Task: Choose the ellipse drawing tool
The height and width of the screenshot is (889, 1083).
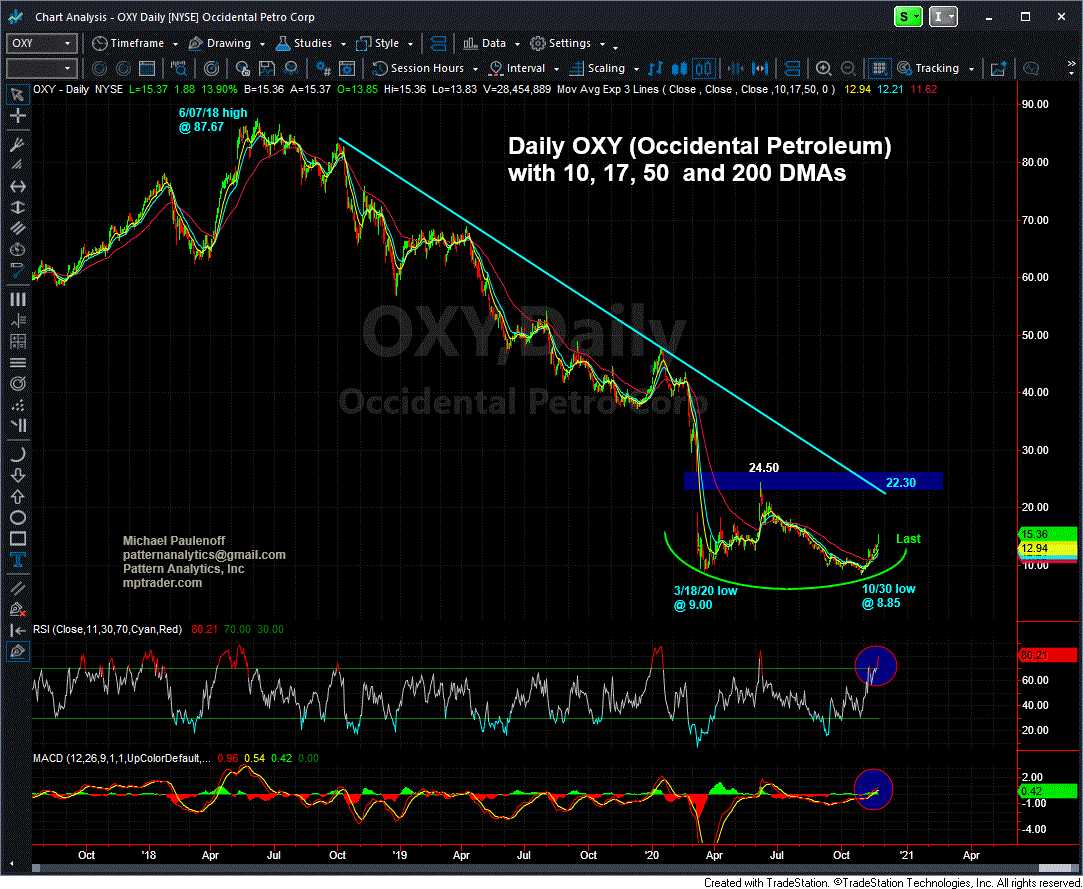Action: 19,518
